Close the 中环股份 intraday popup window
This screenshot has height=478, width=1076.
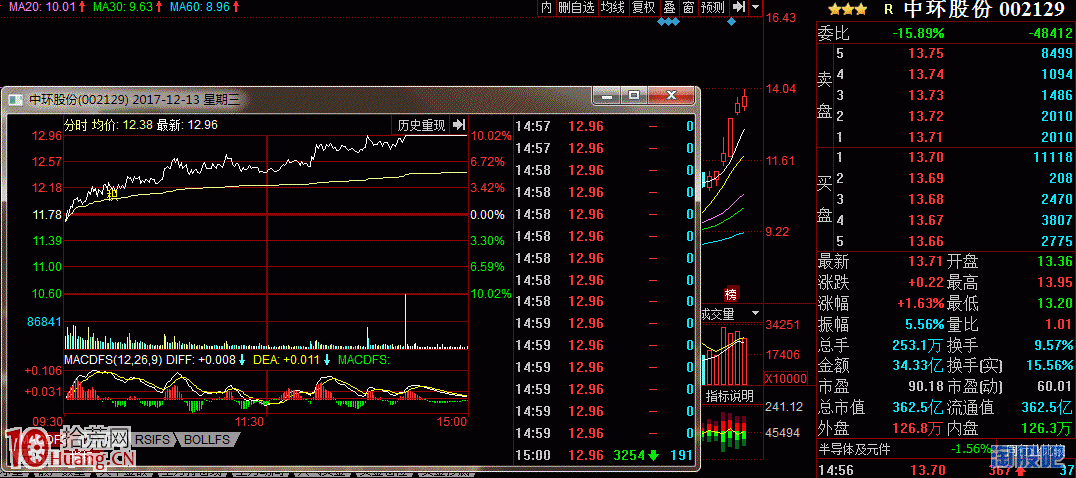click(670, 95)
